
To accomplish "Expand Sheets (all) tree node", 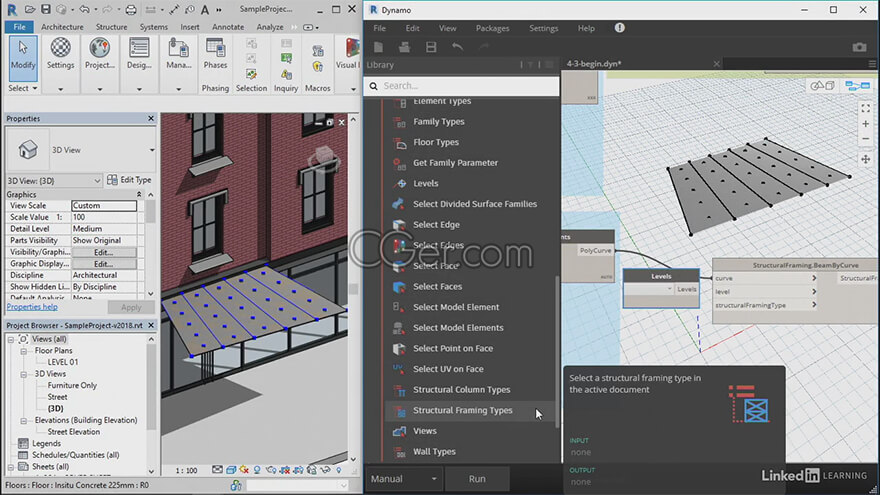I will tap(11, 467).
